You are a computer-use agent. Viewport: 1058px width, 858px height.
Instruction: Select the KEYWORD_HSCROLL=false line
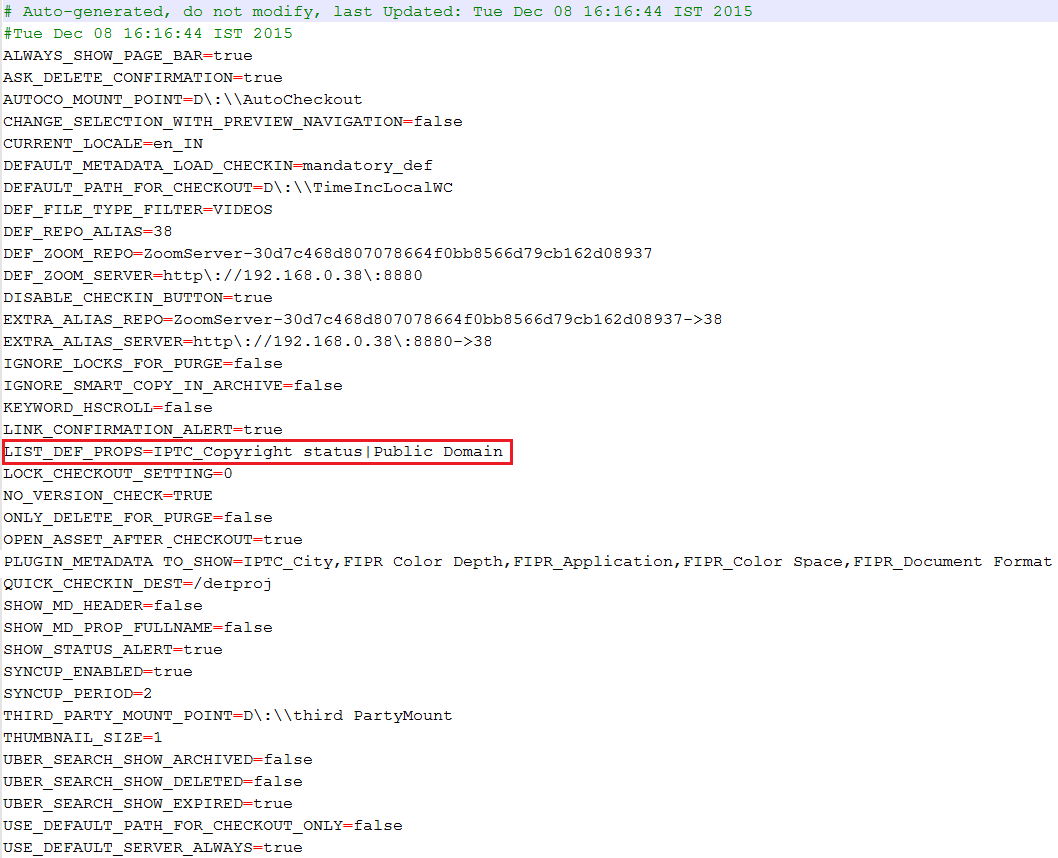coord(107,407)
